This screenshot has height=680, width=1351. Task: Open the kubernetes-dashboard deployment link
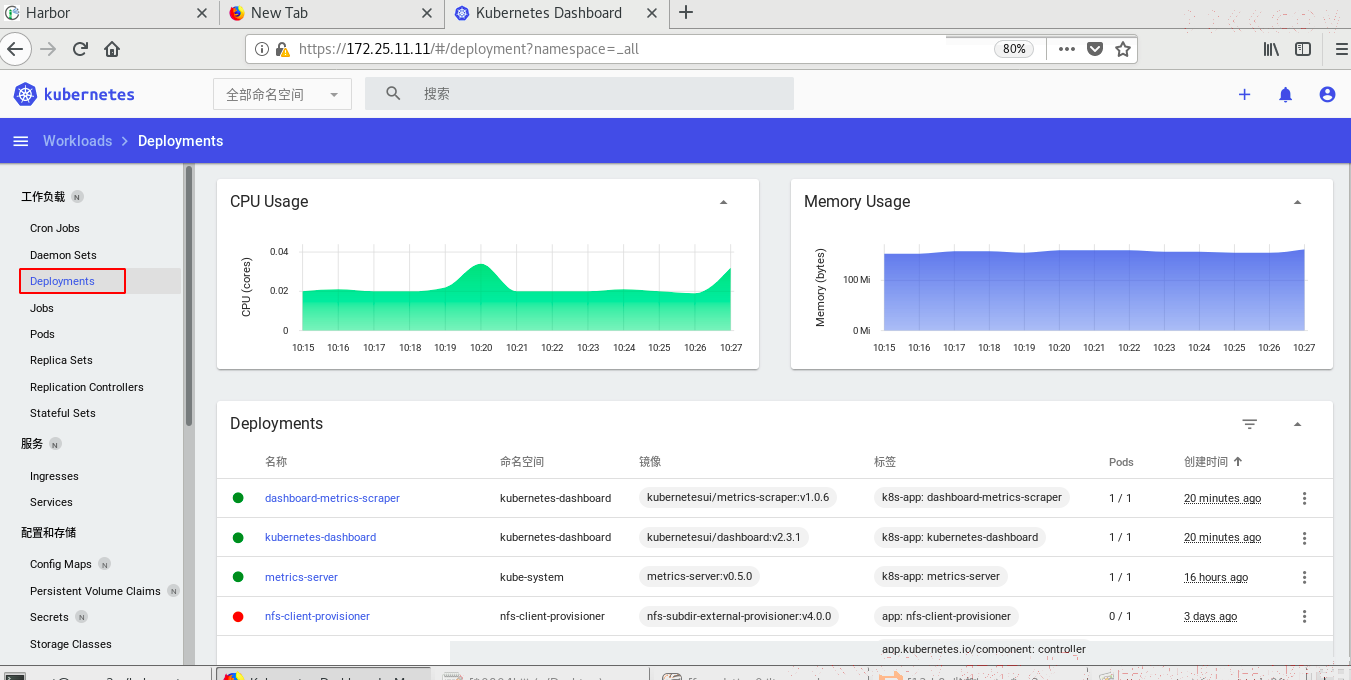(x=320, y=537)
